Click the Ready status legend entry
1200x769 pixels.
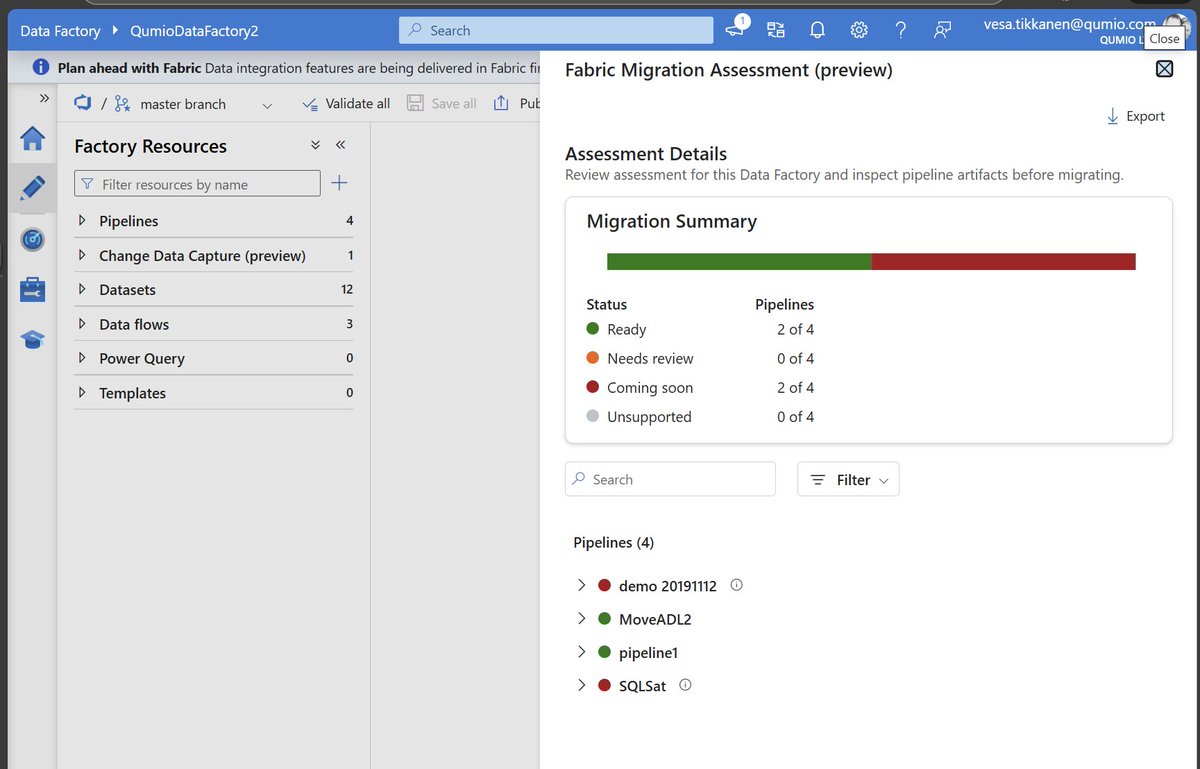click(x=617, y=329)
